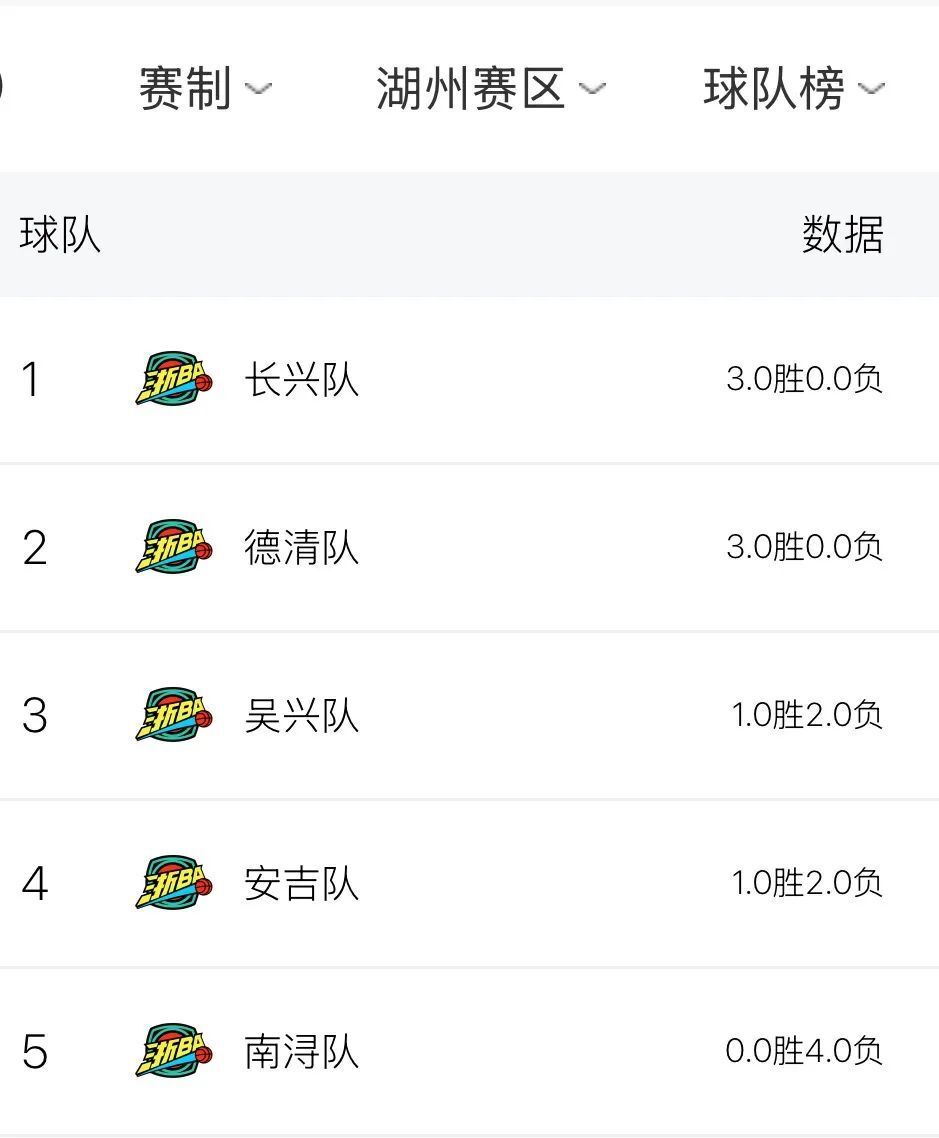Expand the 湖州赛区 region dropdown
939x1138 pixels.
[491, 89]
